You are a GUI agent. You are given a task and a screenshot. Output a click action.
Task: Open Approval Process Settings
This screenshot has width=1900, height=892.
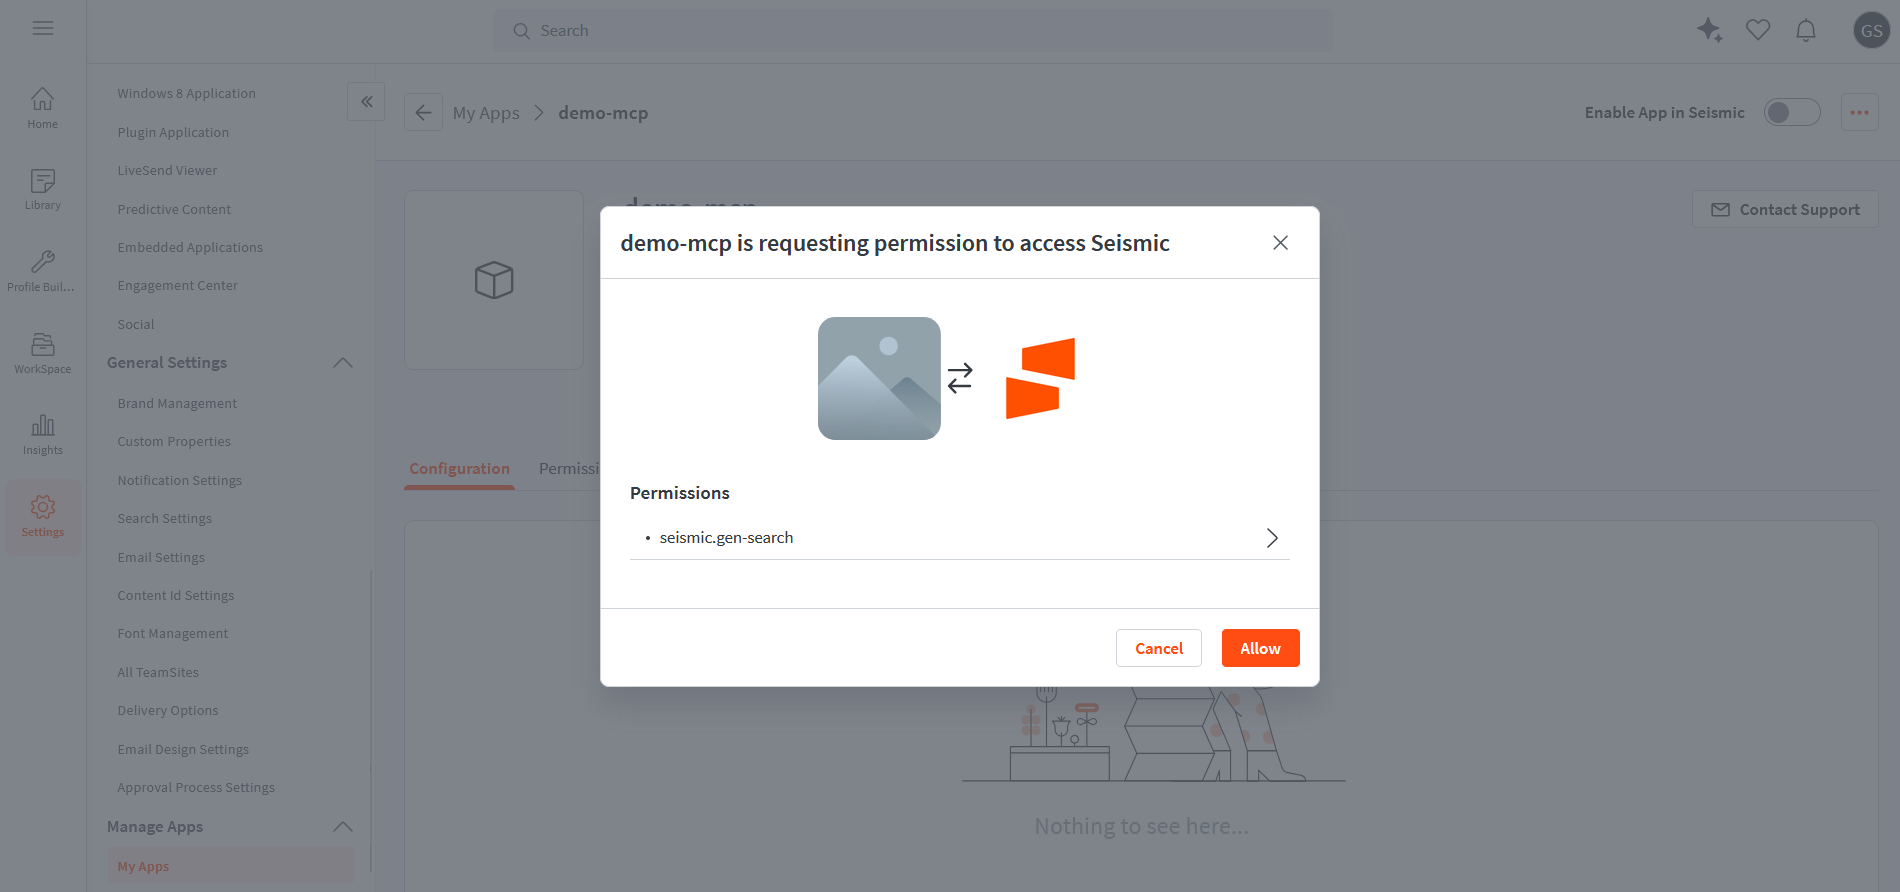196,787
